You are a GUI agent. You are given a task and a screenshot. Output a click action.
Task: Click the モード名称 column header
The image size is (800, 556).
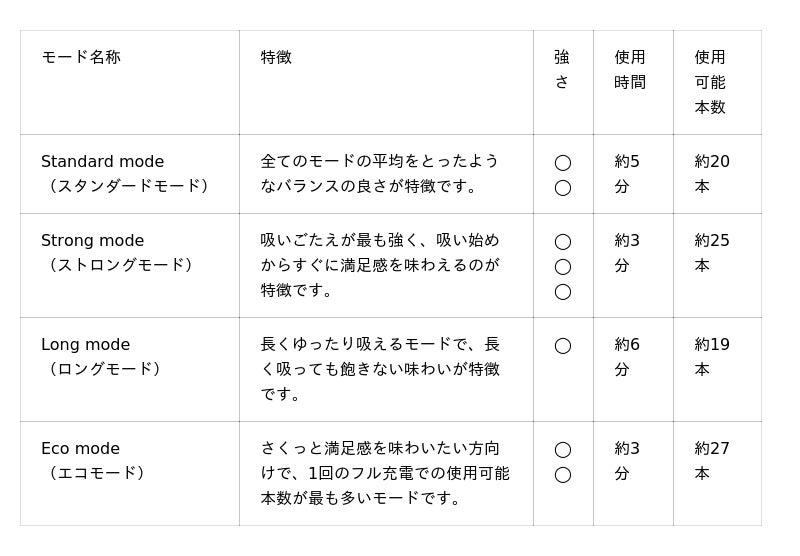[81, 58]
